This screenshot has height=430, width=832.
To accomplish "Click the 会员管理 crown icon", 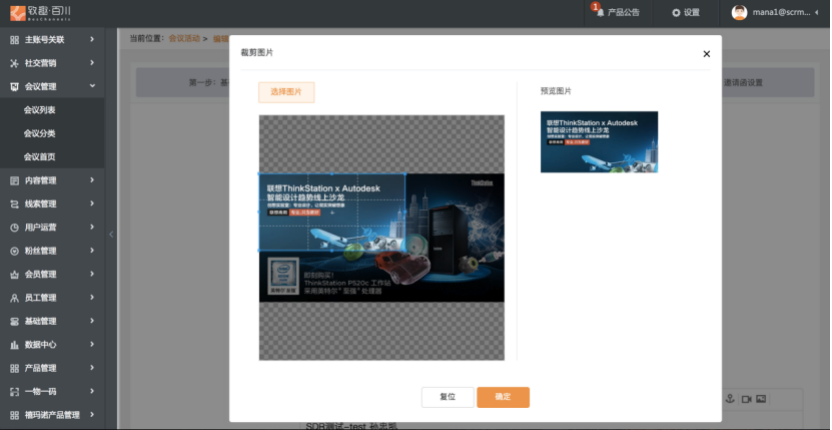I will (14, 274).
